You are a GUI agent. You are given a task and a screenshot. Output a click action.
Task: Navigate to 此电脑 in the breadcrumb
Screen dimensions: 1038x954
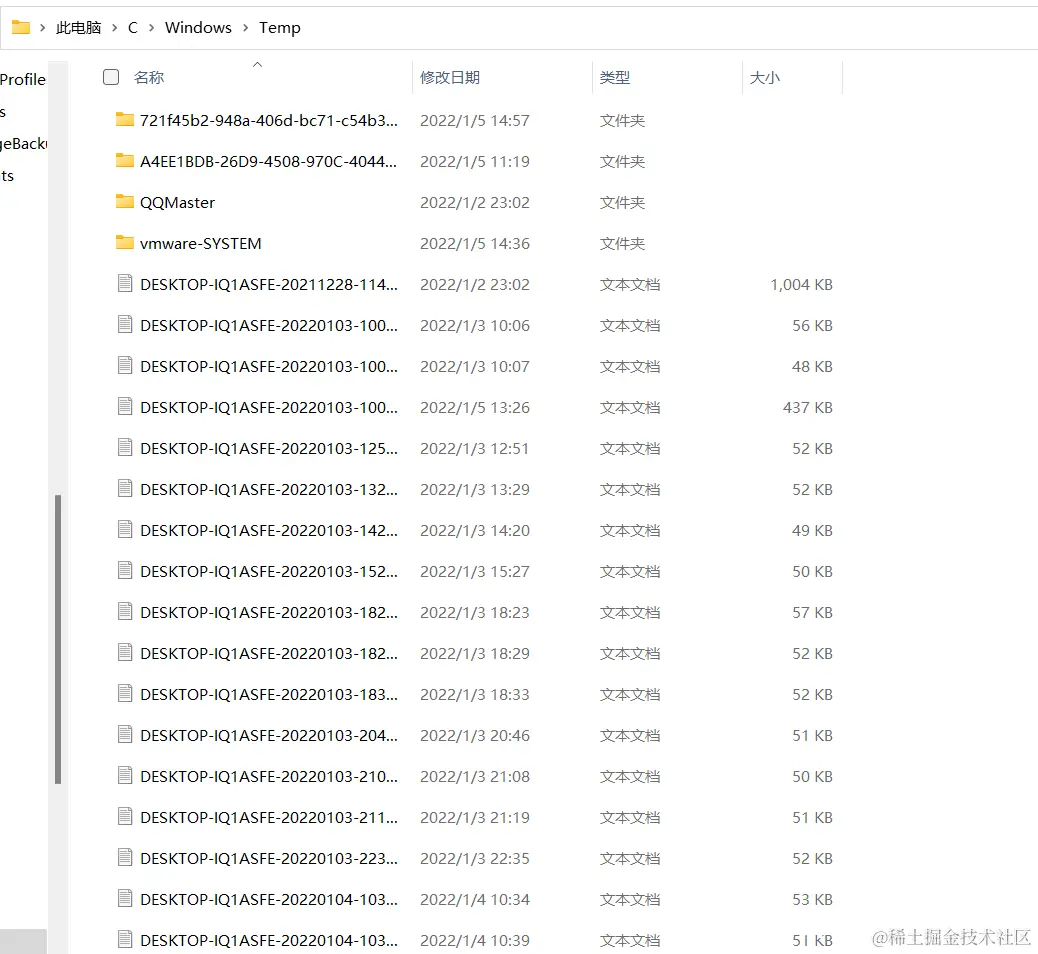coord(78,28)
